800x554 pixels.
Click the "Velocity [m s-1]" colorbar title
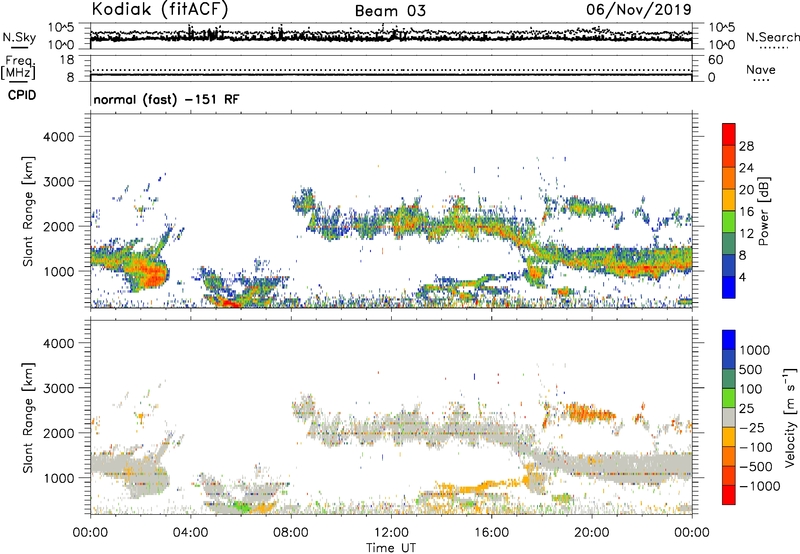pos(790,417)
